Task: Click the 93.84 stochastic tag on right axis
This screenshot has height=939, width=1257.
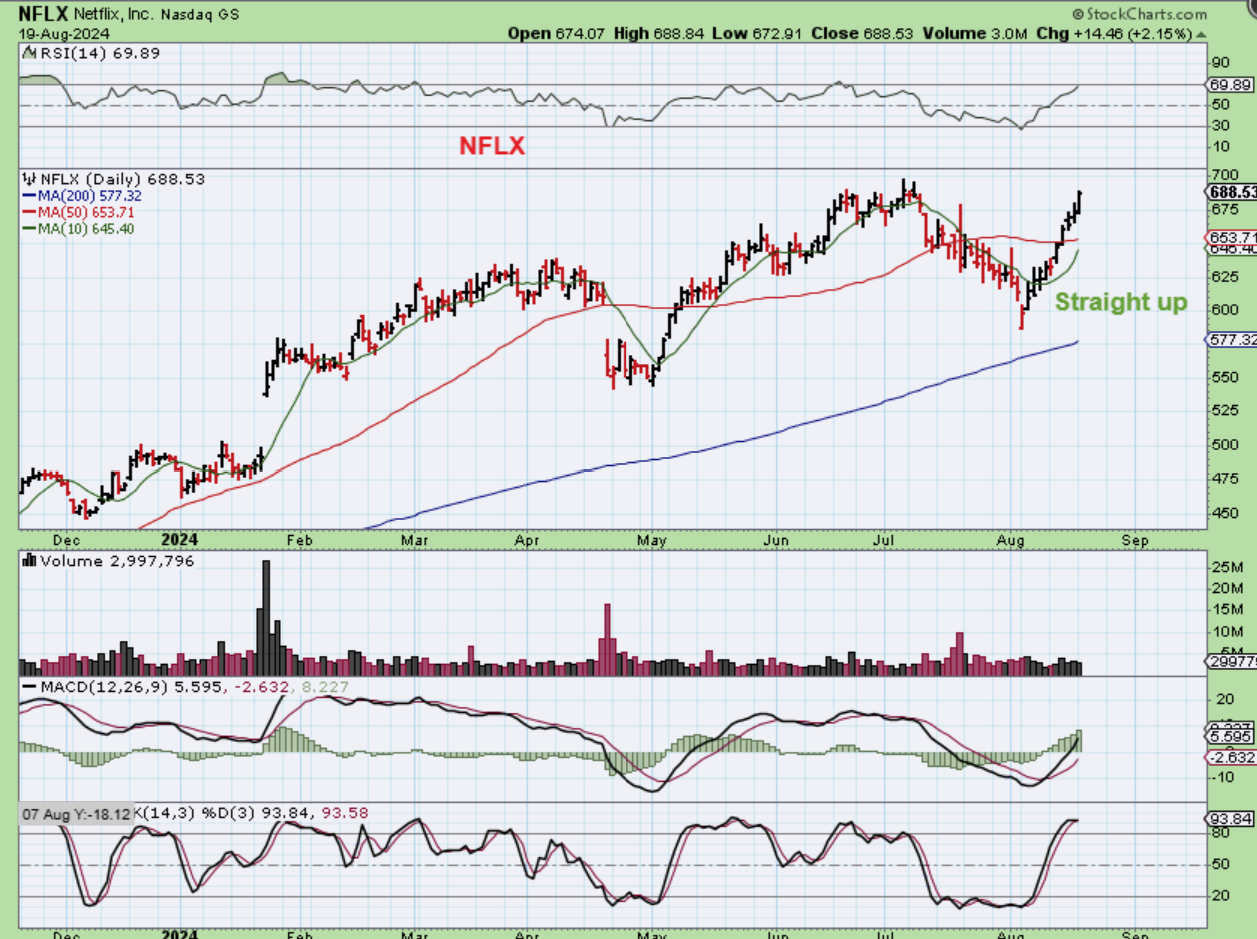Action: (1229, 819)
